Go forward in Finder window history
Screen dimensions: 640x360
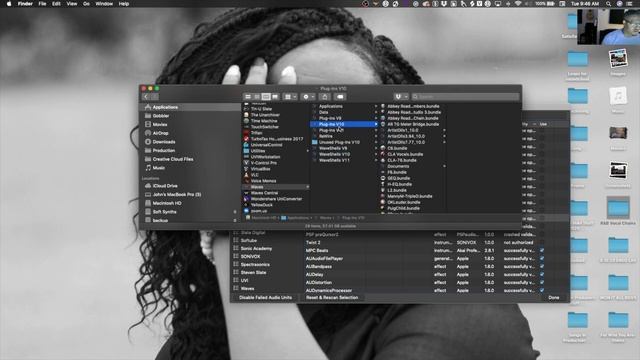154,97
